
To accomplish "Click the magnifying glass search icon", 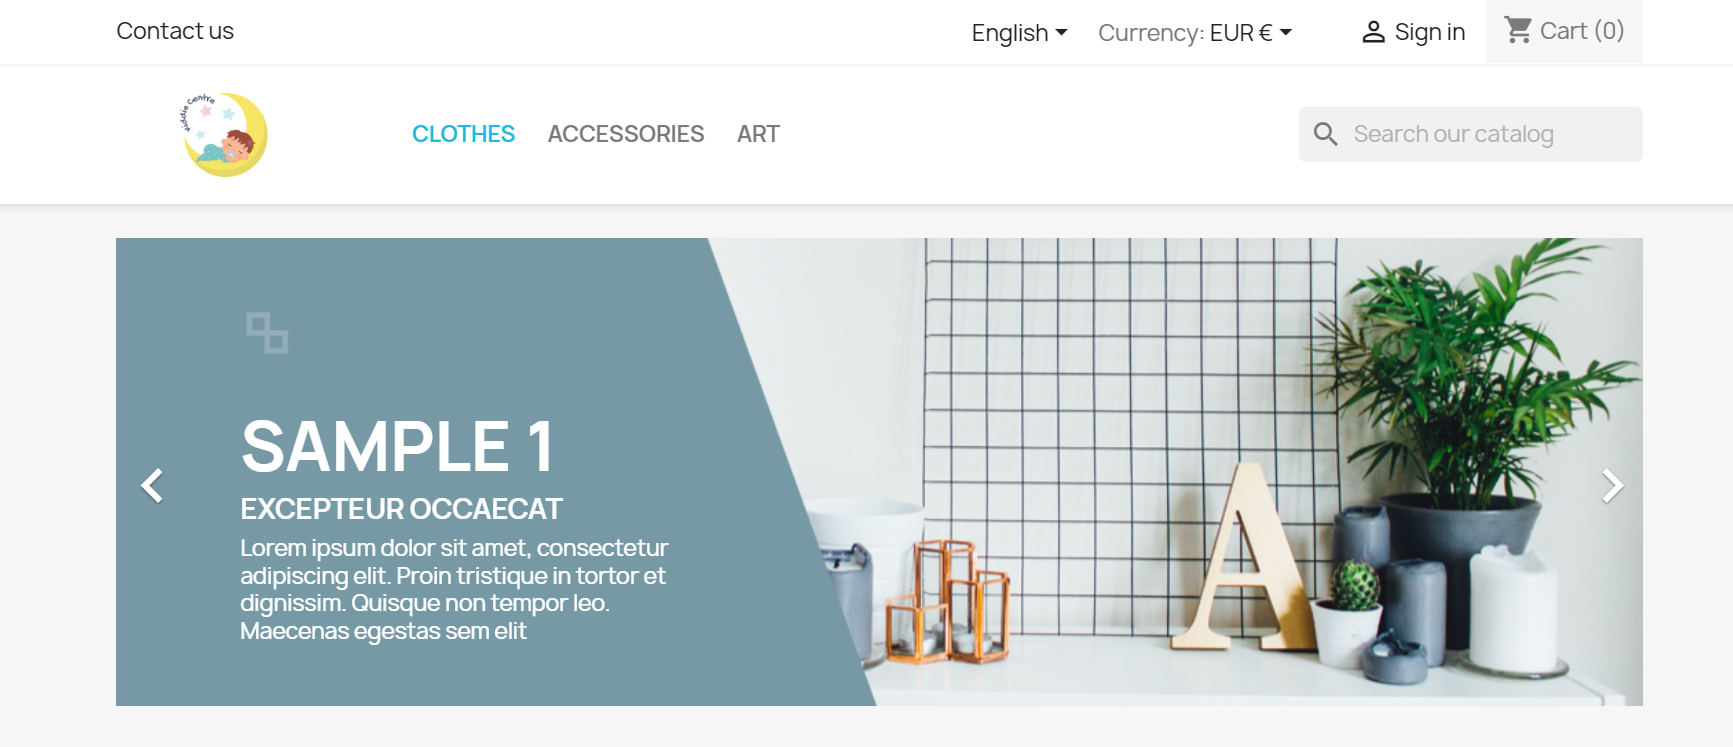I will coord(1325,134).
